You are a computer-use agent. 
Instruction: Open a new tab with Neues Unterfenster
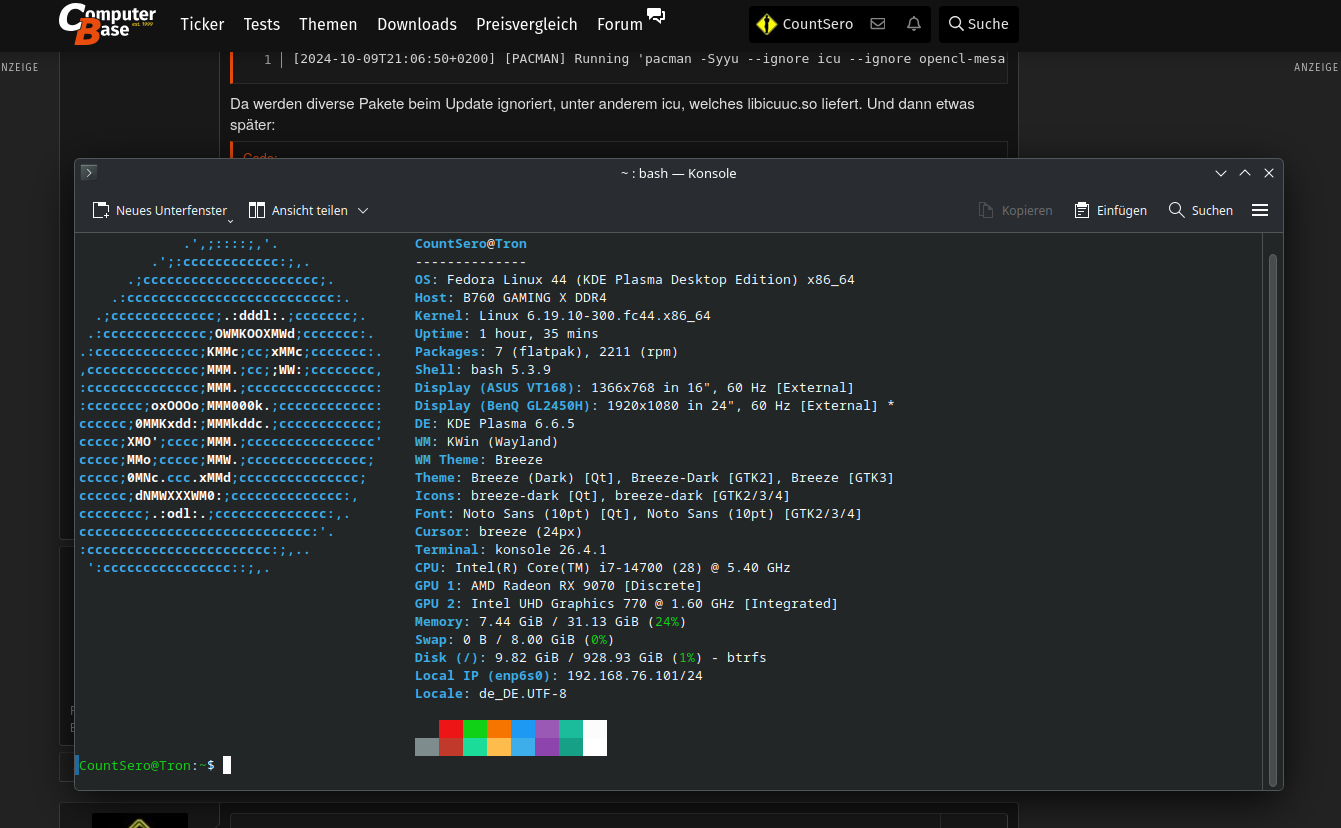159,210
